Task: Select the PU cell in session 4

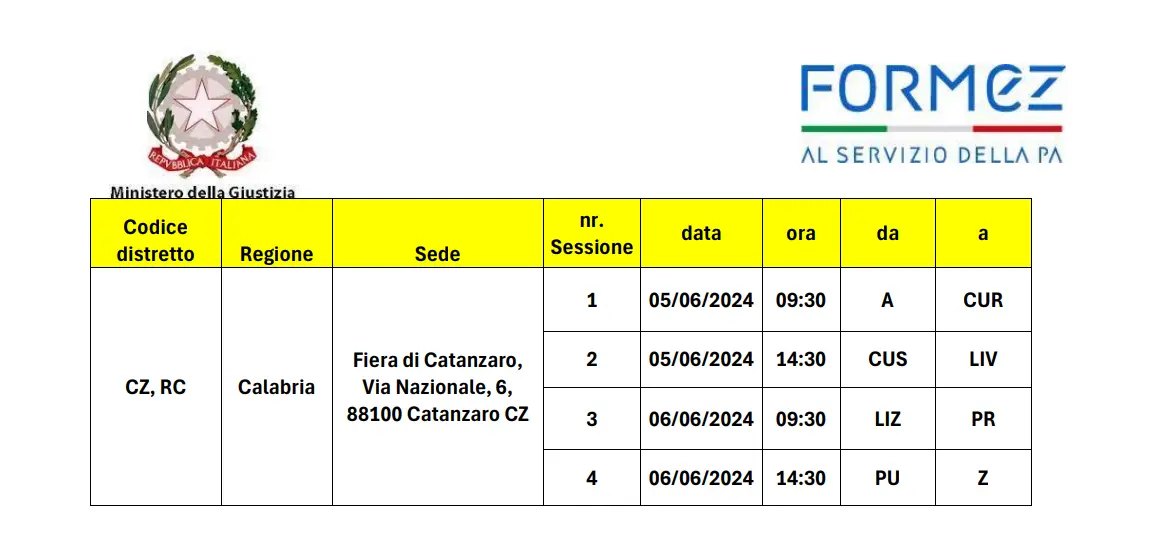Action: [x=888, y=478]
